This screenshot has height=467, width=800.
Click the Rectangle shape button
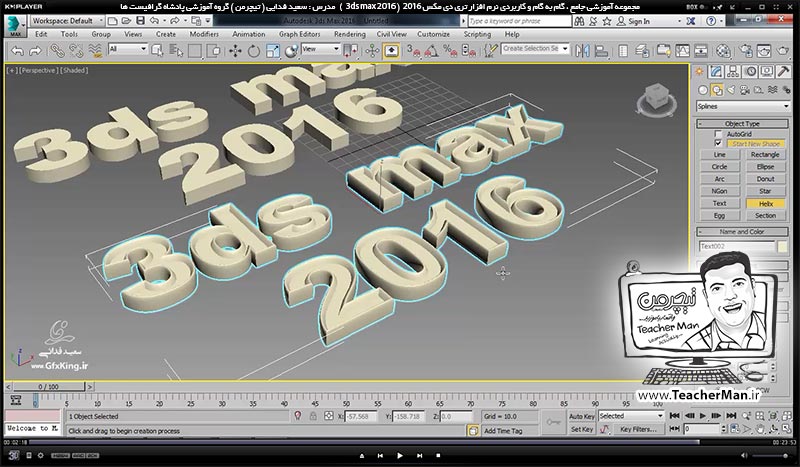click(x=765, y=155)
